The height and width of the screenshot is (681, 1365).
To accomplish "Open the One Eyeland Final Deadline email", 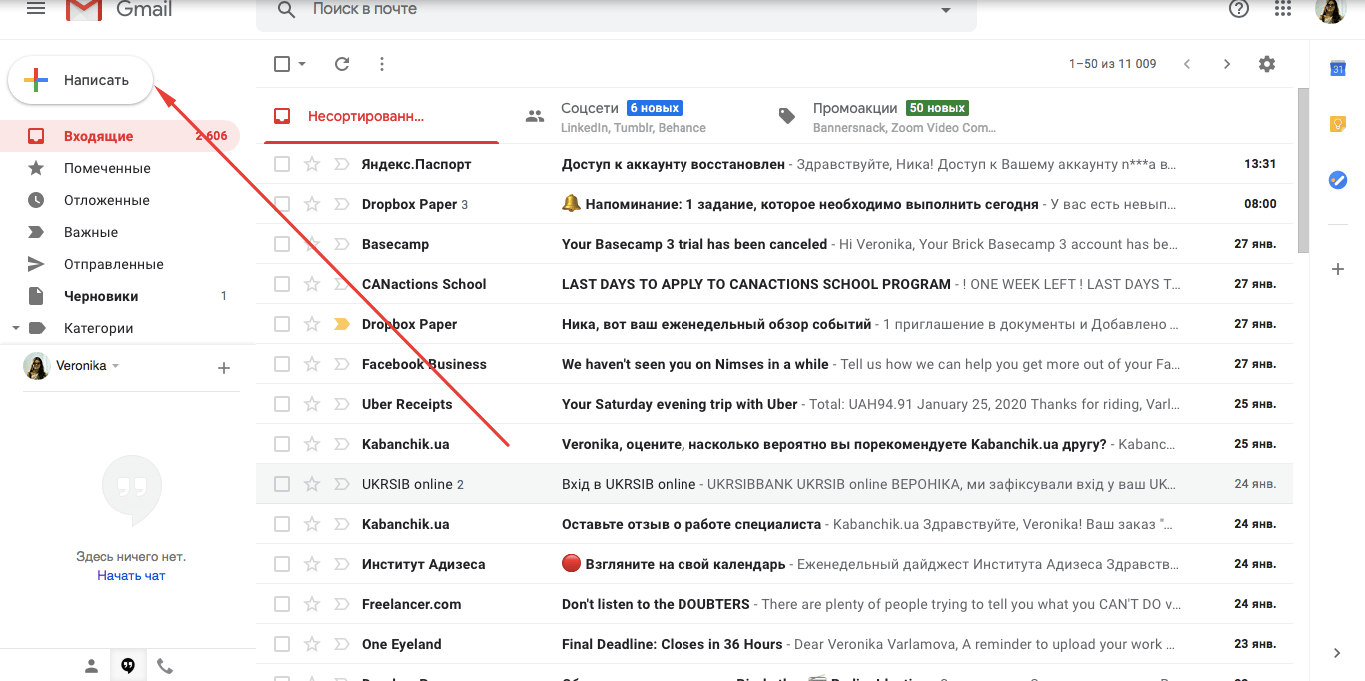I will tap(774, 644).
